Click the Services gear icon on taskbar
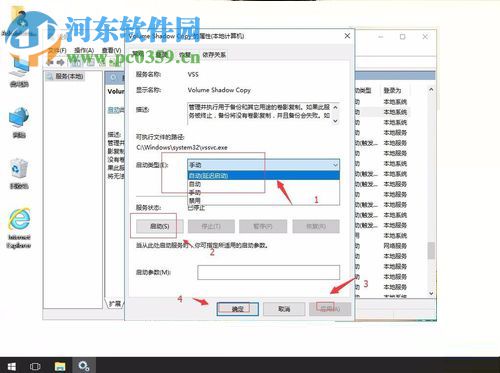Image resolution: width=500 pixels, height=373 pixels. (x=84, y=366)
